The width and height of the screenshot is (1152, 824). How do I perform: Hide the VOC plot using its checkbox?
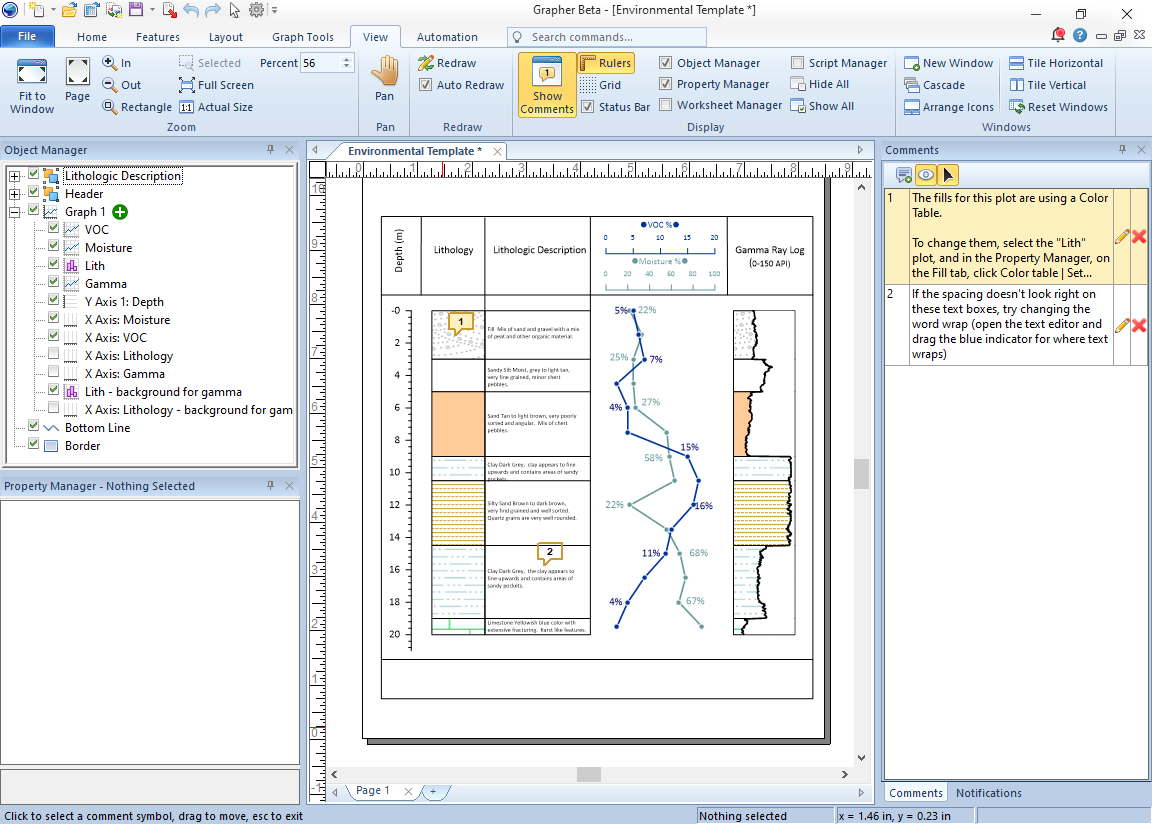click(54, 229)
